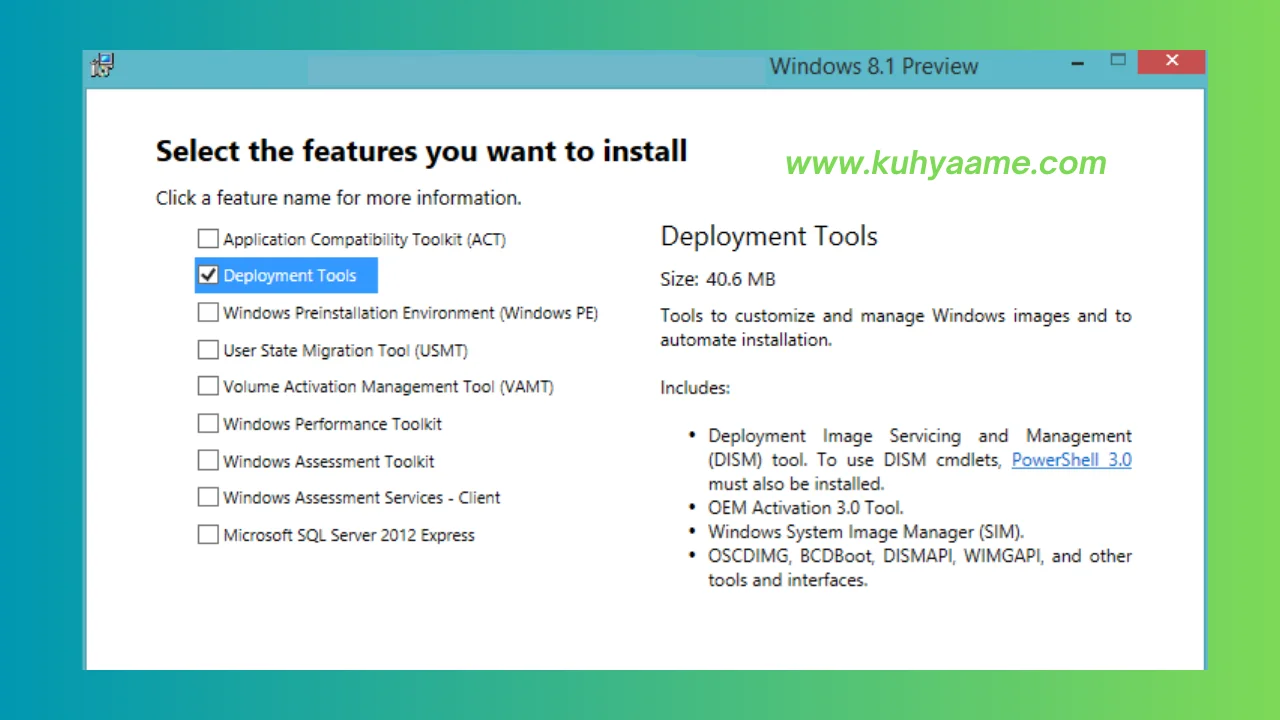Click User State Migration Tool (USMT) label
Viewport: 1280px width, 720px height.
[x=345, y=350]
